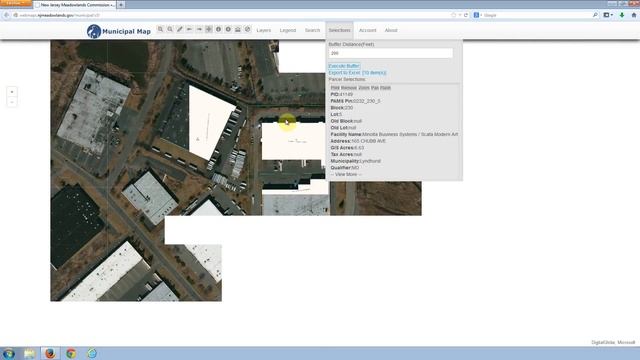The width and height of the screenshot is (640, 360).
Task: Click the Zoom link for the parcel
Action: click(x=364, y=88)
